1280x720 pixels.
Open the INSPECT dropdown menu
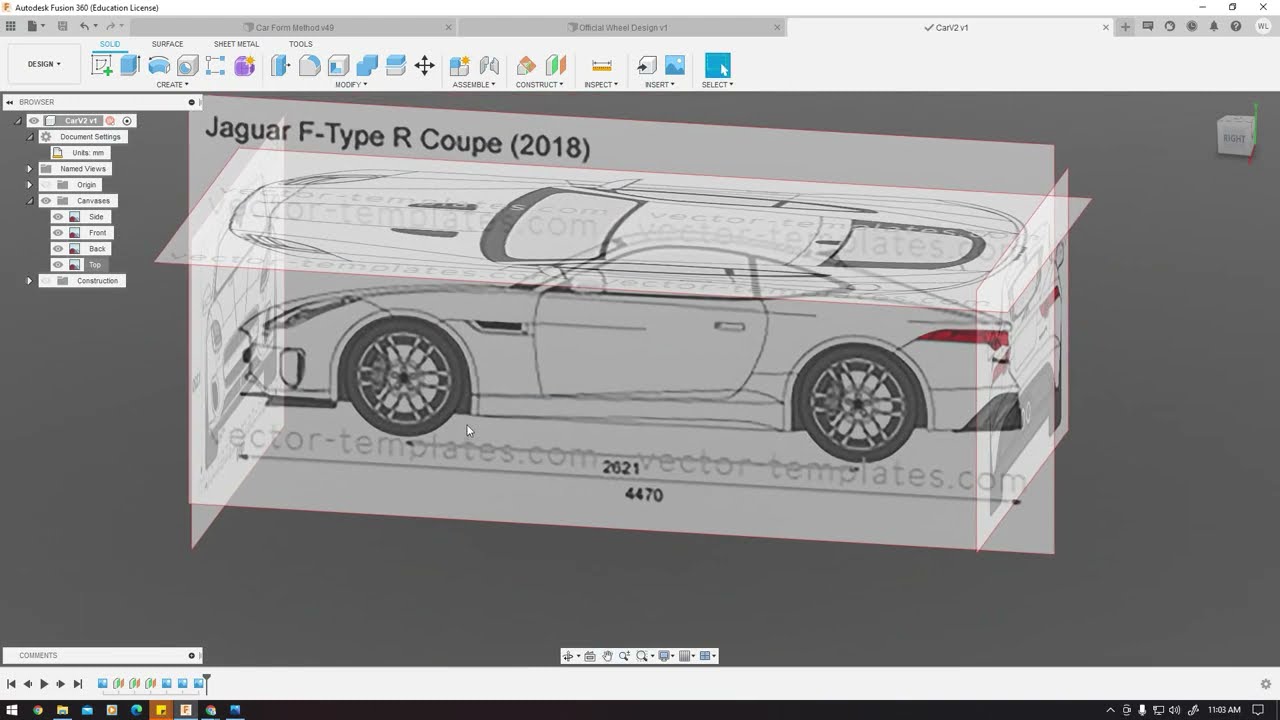point(601,85)
